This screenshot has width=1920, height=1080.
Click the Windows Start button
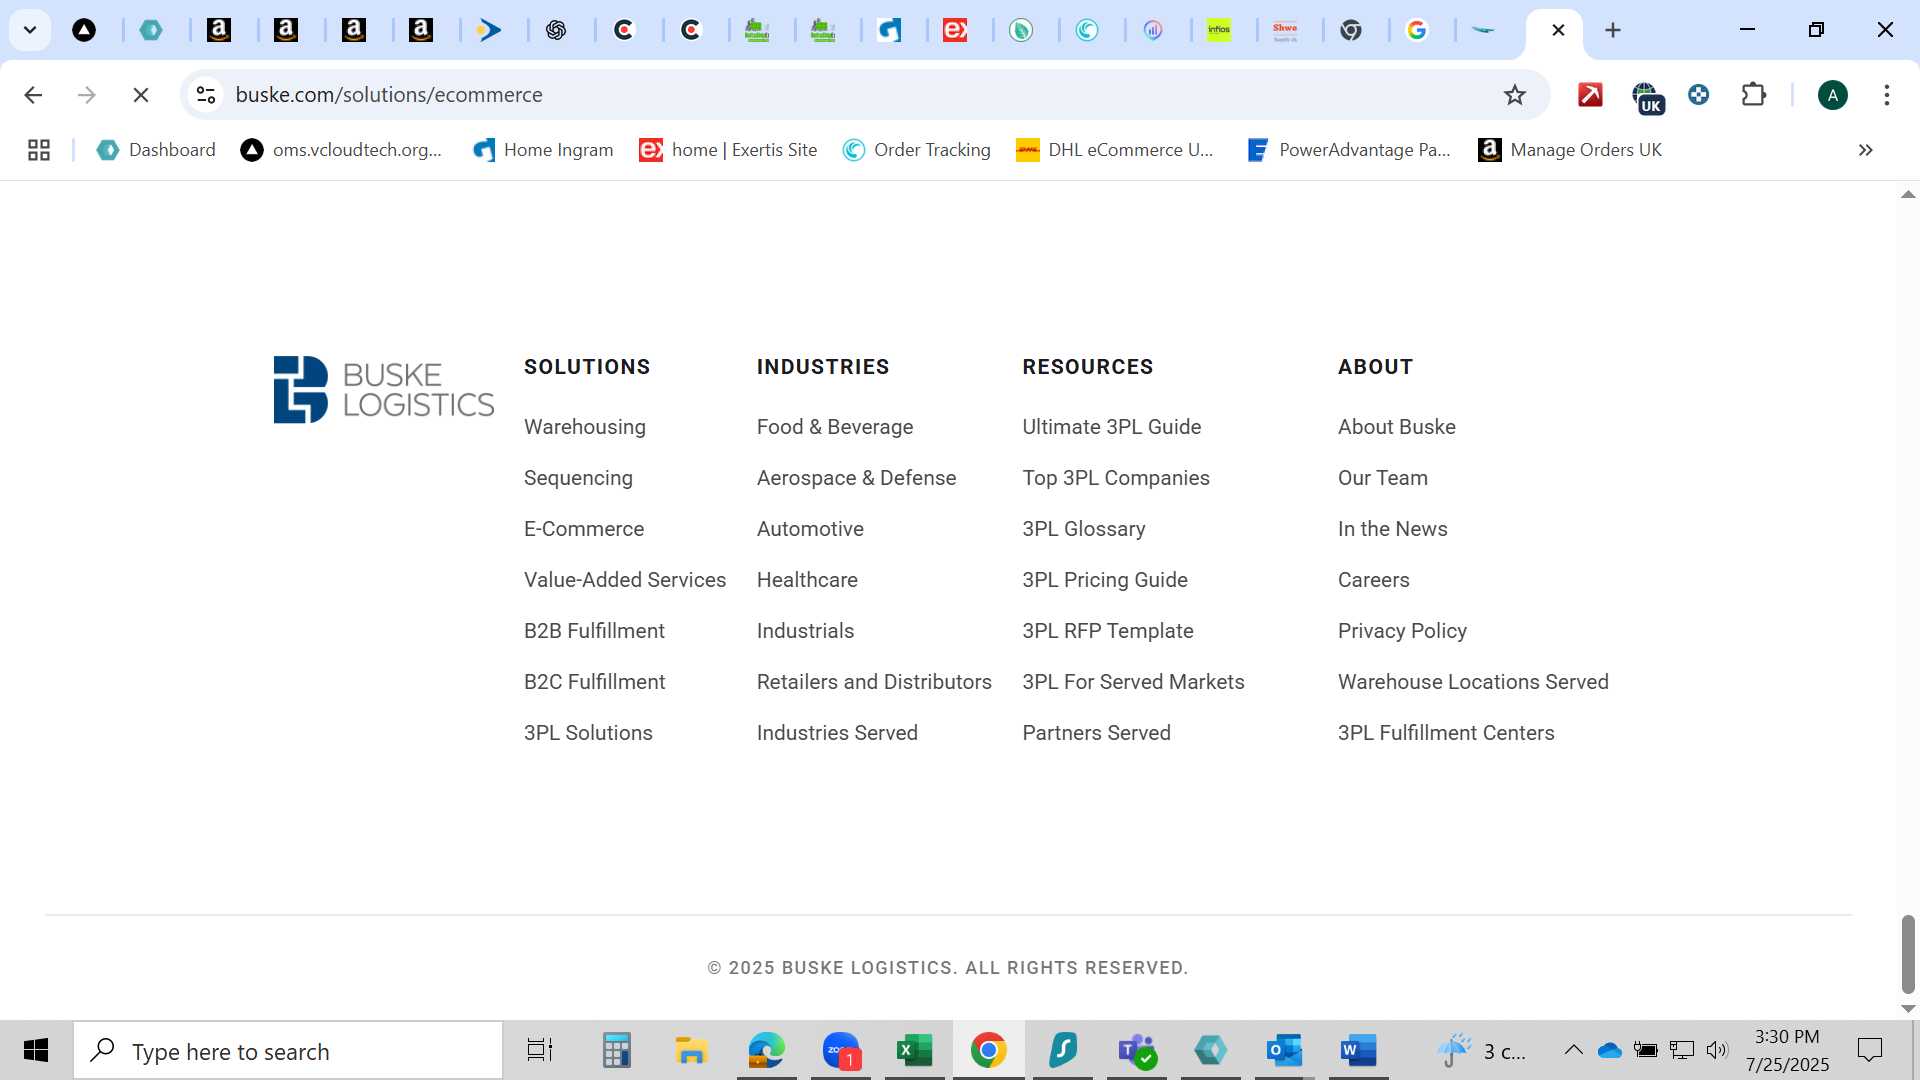(36, 1050)
